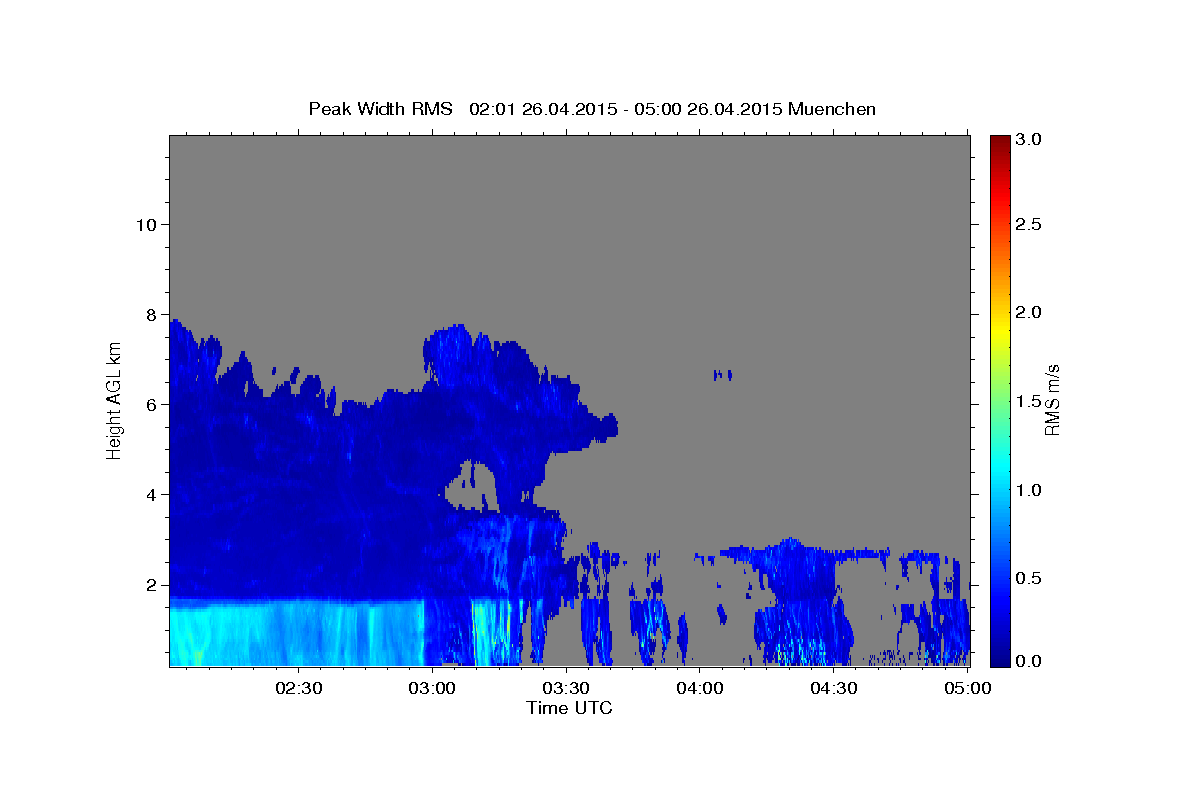
Task: Click the height label '2'
Action: 149,585
